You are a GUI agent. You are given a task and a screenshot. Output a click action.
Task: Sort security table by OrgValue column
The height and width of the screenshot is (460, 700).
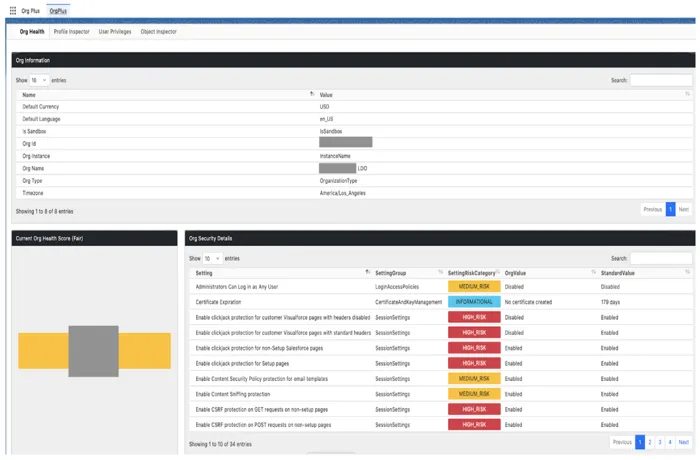(x=550, y=273)
